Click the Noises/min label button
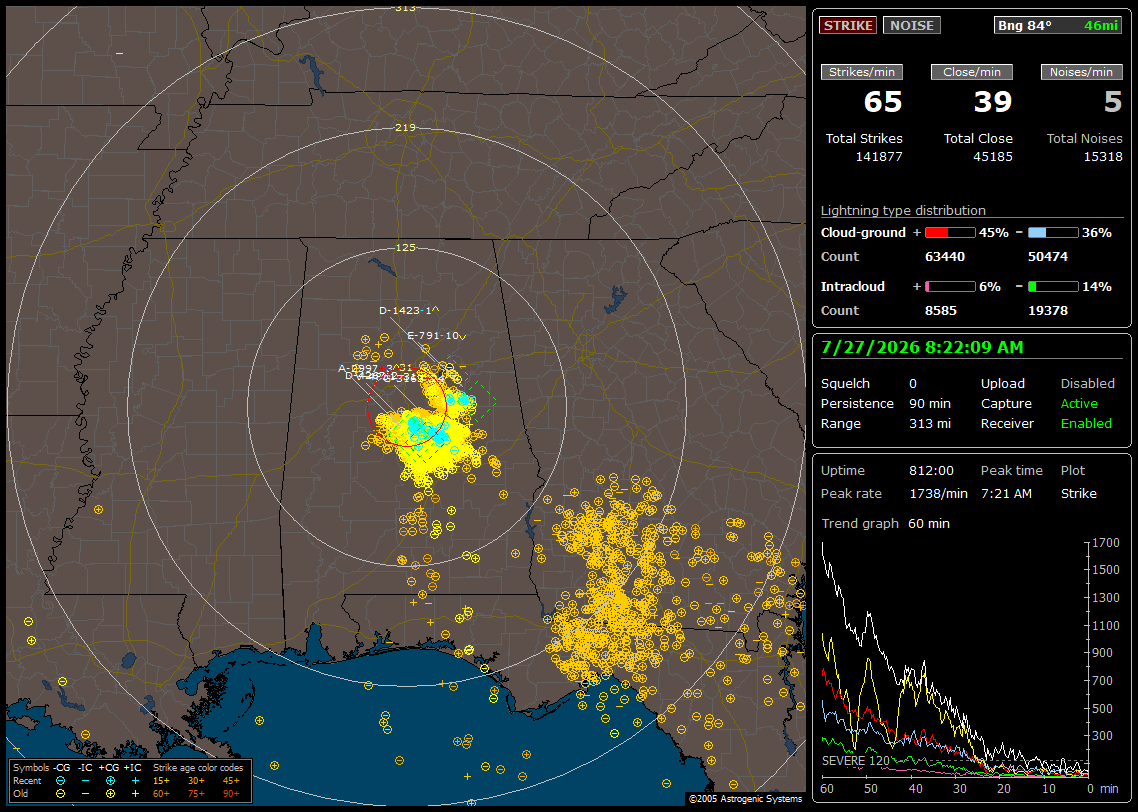This screenshot has height=812, width=1138. (x=1081, y=72)
